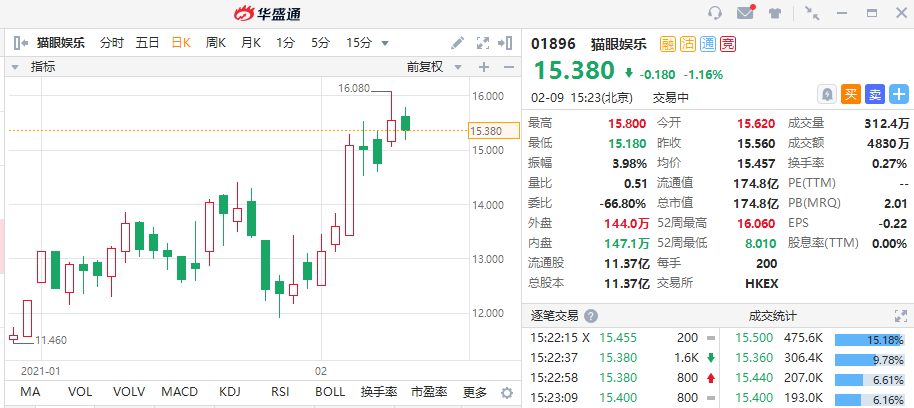
Task: Select the pencil drawing tool
Action: (x=458, y=43)
